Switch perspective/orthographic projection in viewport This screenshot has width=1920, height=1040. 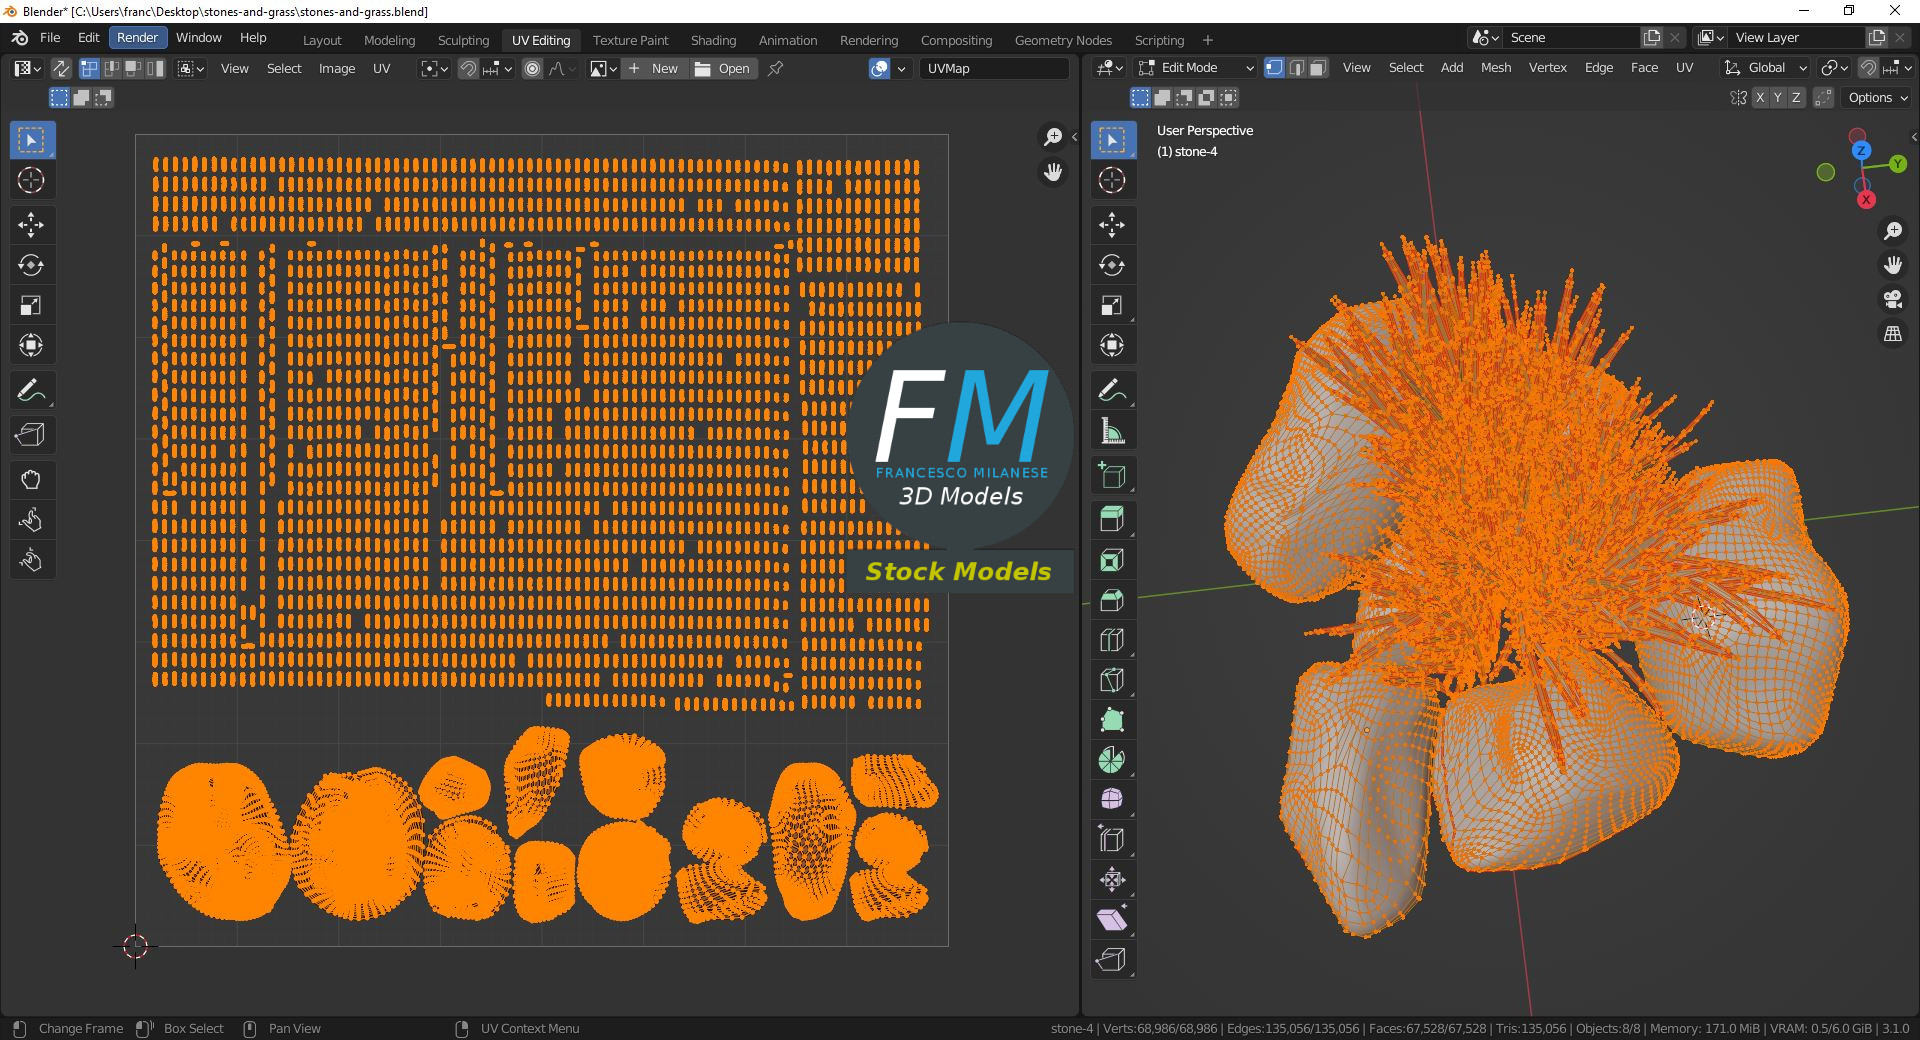click(1892, 334)
